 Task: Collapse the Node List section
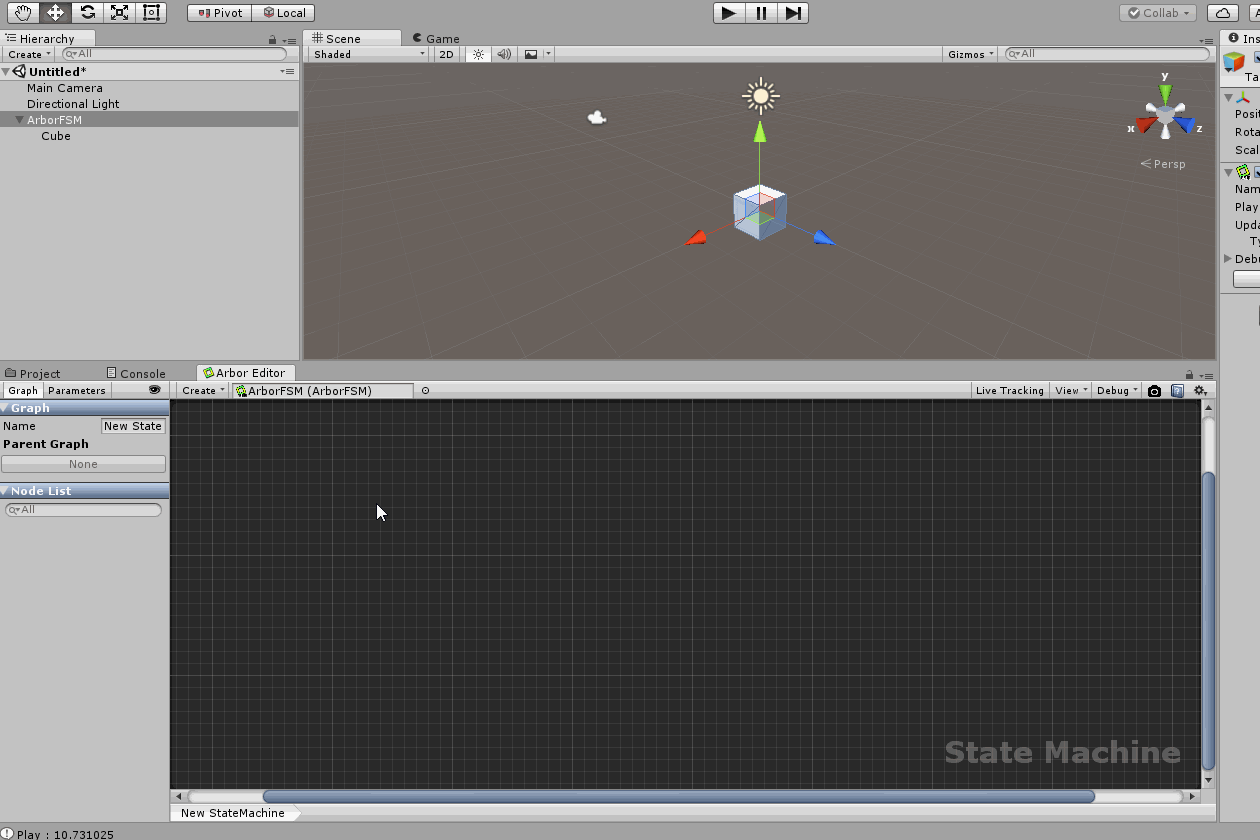click(x=5, y=491)
